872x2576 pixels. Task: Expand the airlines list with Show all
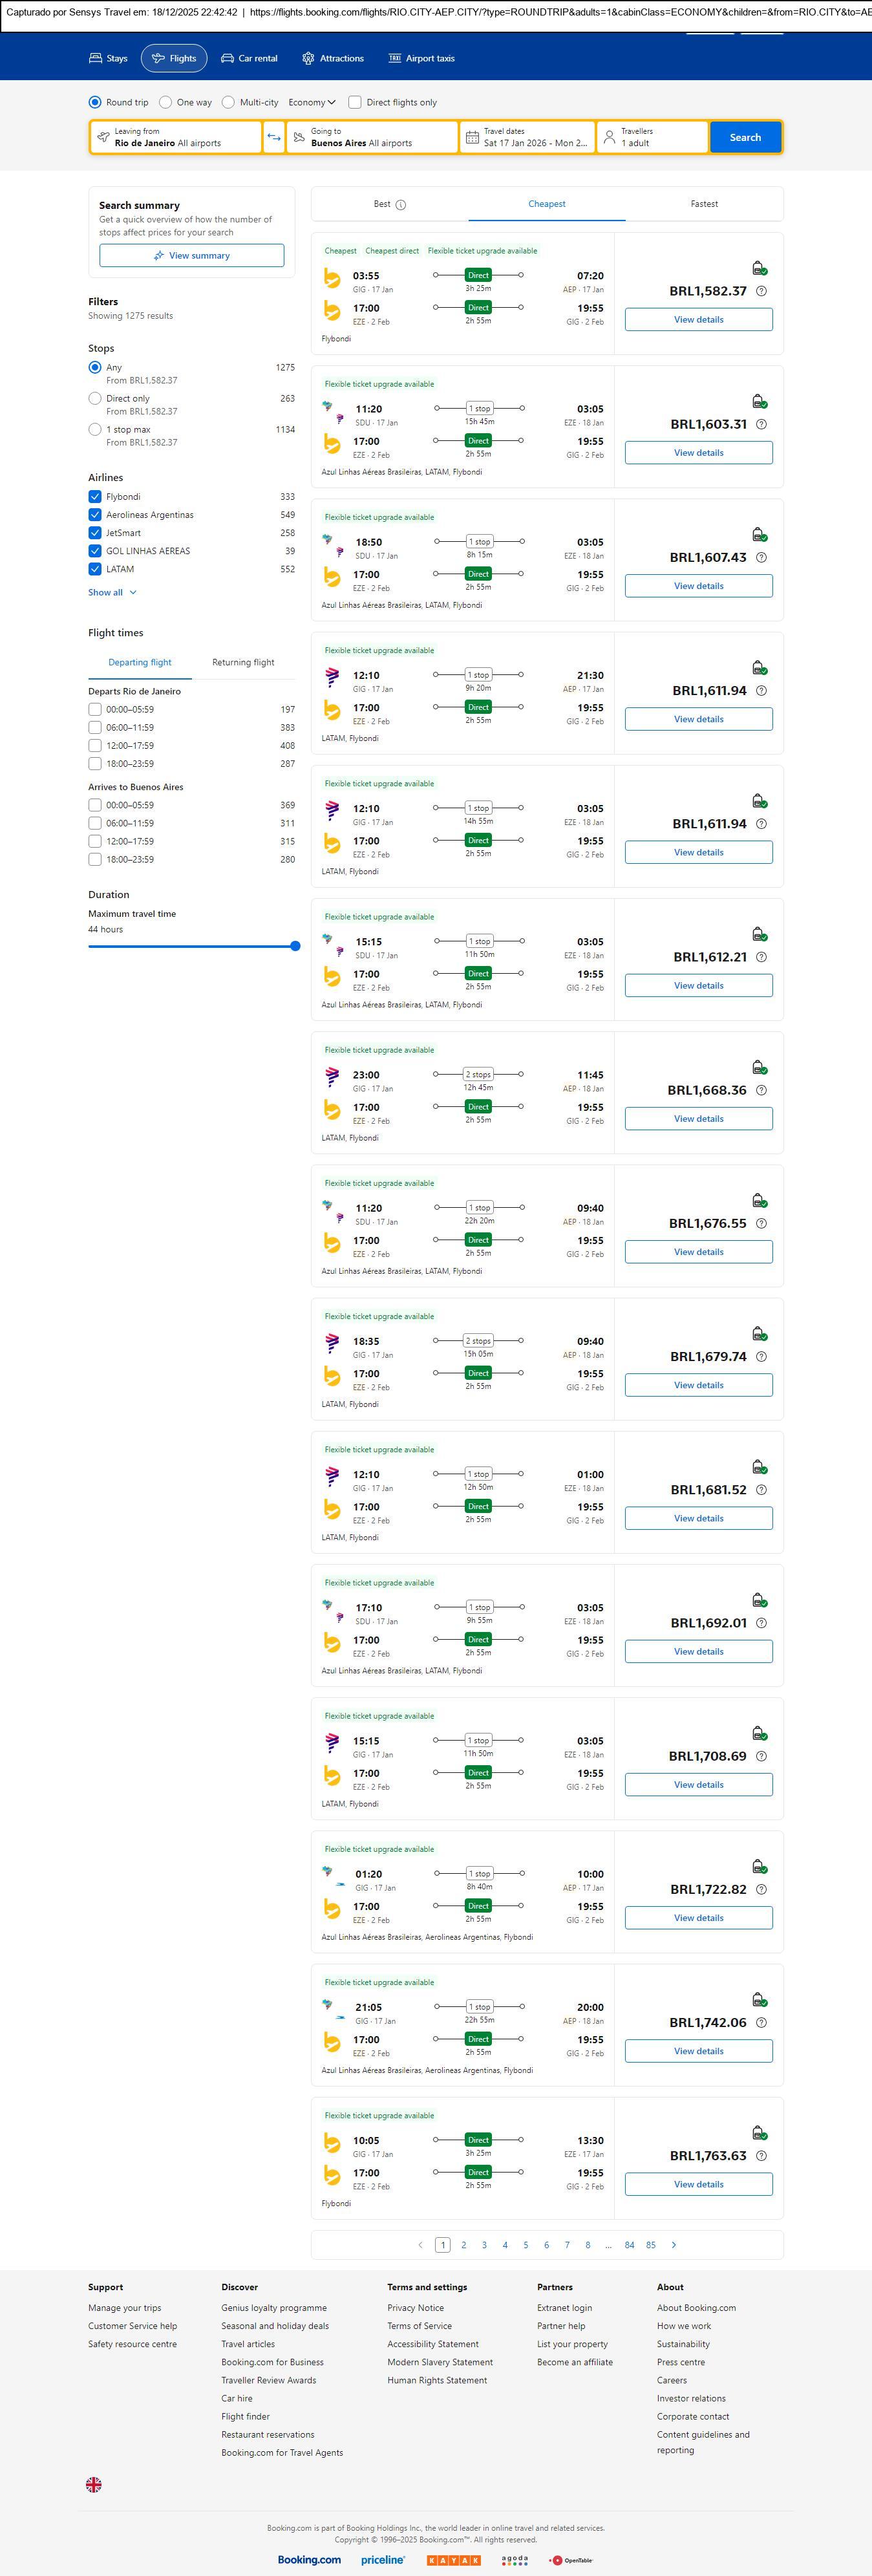[x=112, y=592]
